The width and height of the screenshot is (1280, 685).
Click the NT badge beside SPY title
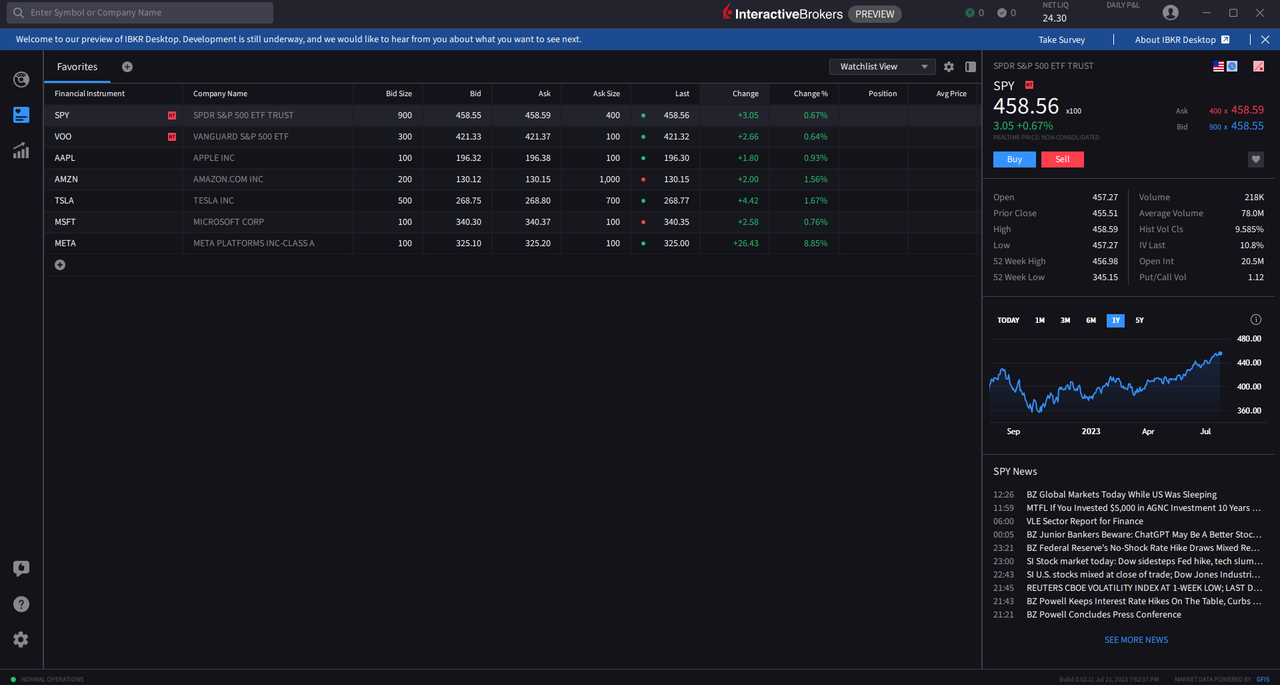point(1030,85)
